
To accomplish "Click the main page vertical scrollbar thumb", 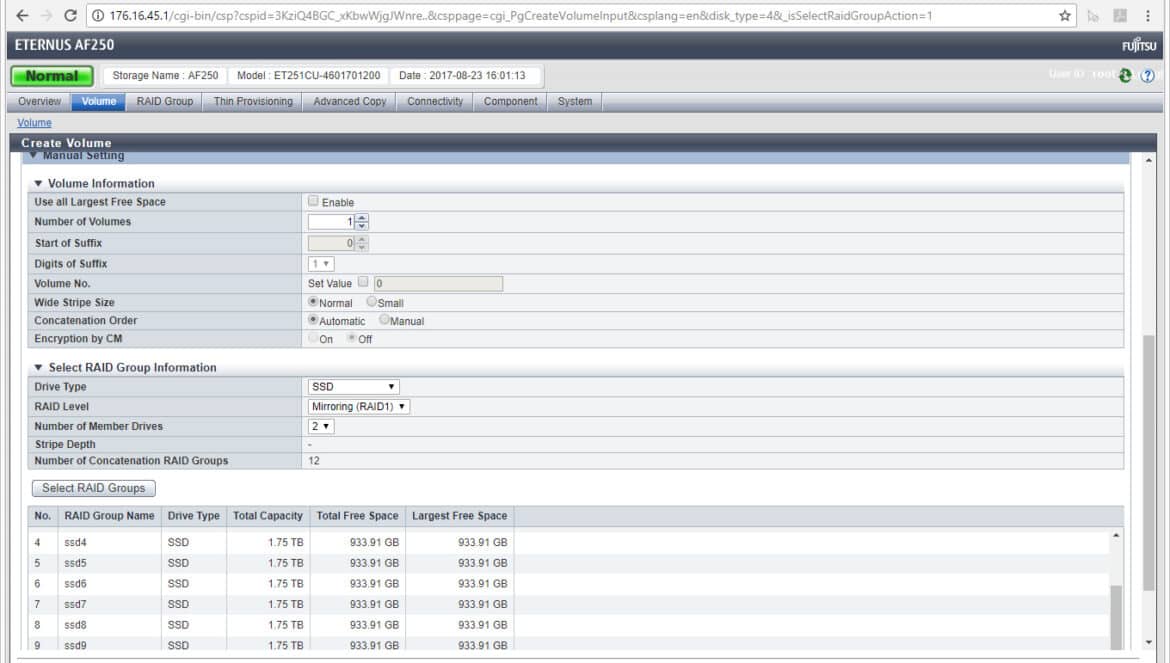I will click(1148, 462).
